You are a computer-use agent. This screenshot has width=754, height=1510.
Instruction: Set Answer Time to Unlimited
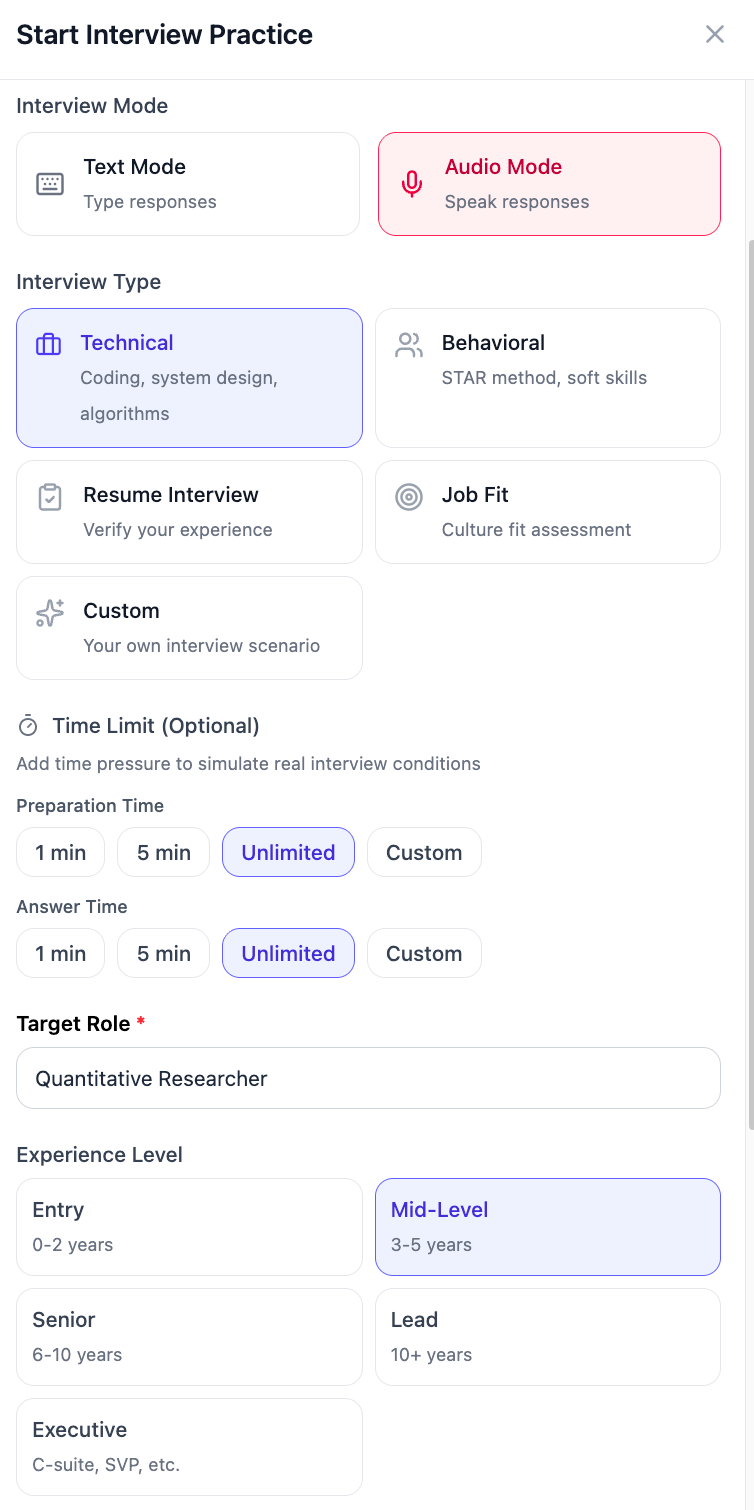point(288,953)
